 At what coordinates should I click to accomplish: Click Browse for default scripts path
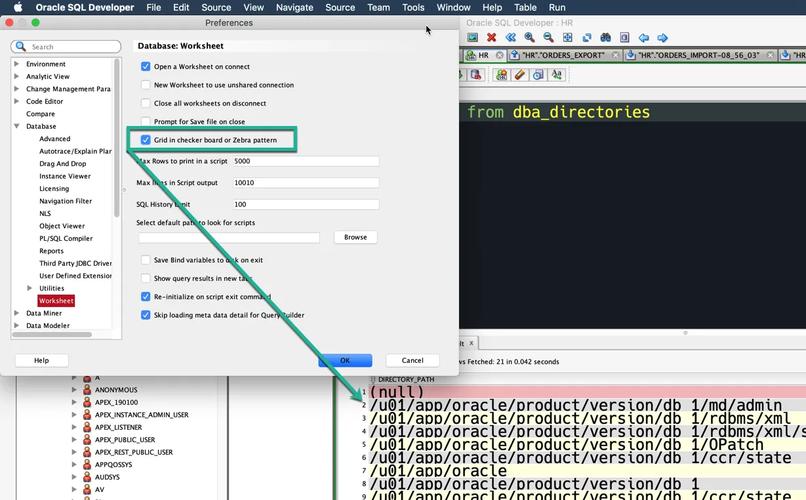(355, 237)
